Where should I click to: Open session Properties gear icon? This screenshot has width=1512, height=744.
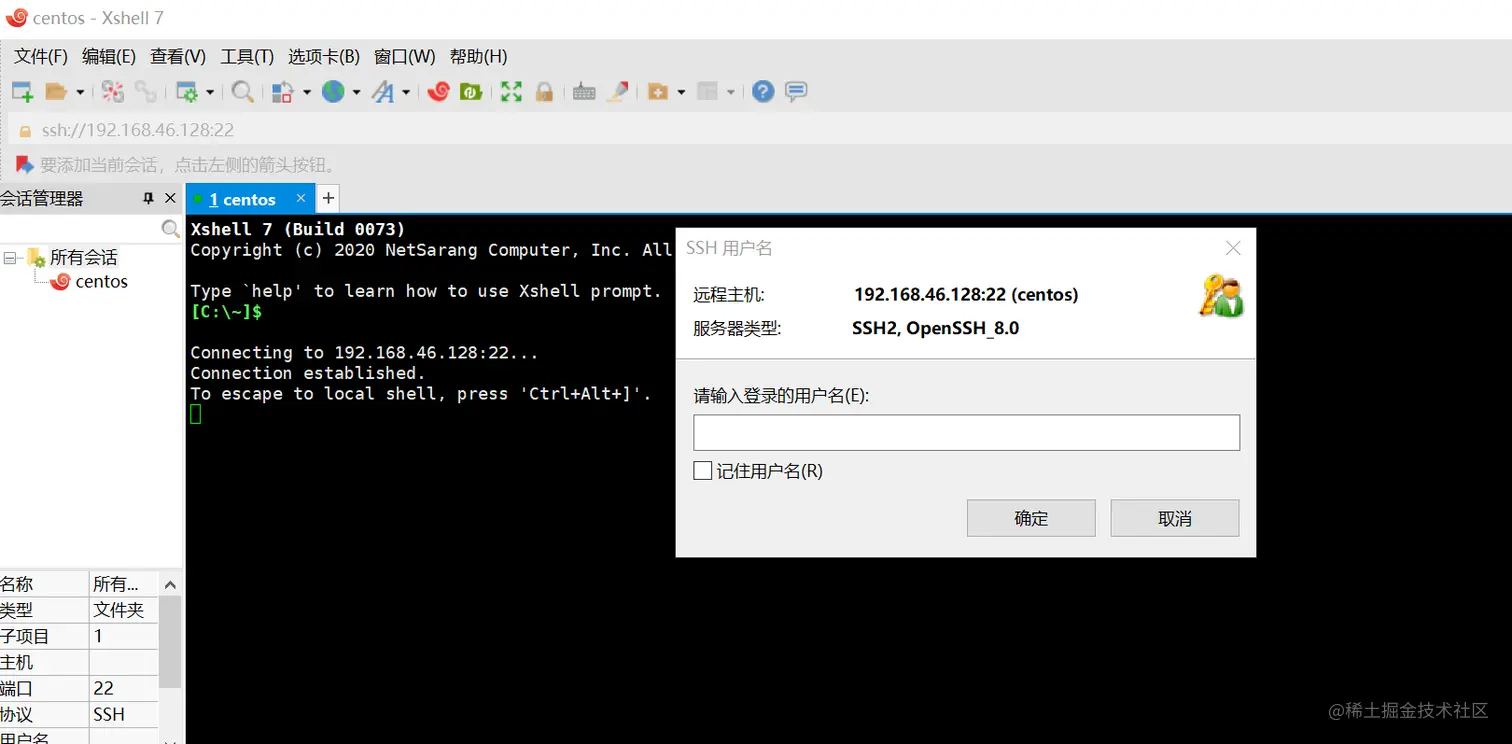pyautogui.click(x=187, y=92)
